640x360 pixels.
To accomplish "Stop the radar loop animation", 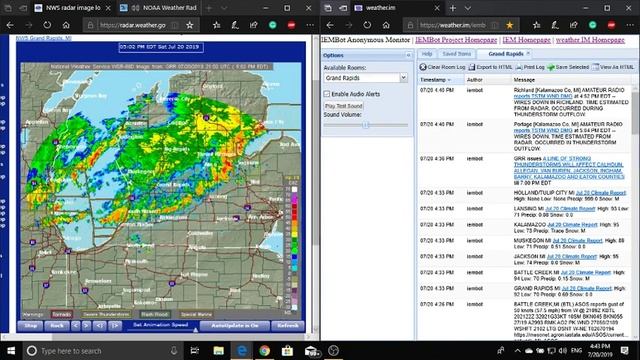I will tap(30, 326).
